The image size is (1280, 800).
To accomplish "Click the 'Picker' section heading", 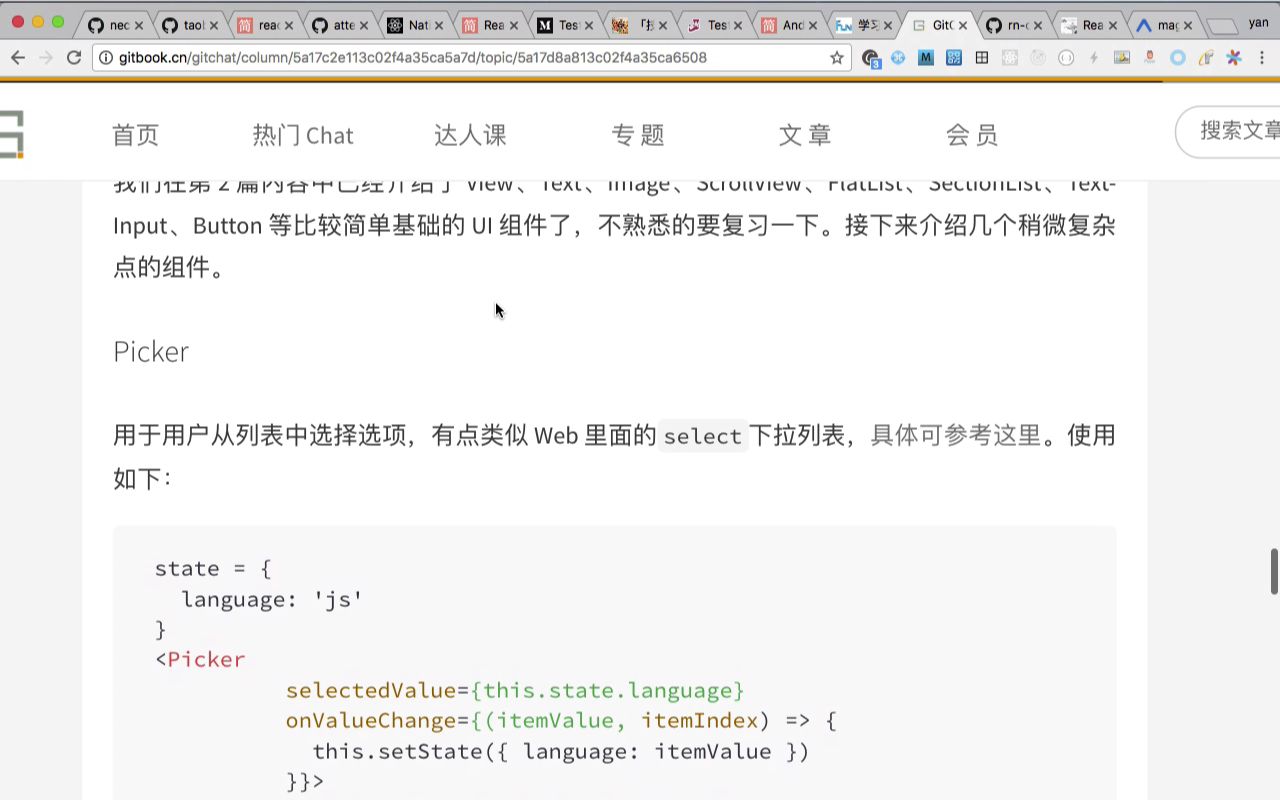I will [x=151, y=352].
